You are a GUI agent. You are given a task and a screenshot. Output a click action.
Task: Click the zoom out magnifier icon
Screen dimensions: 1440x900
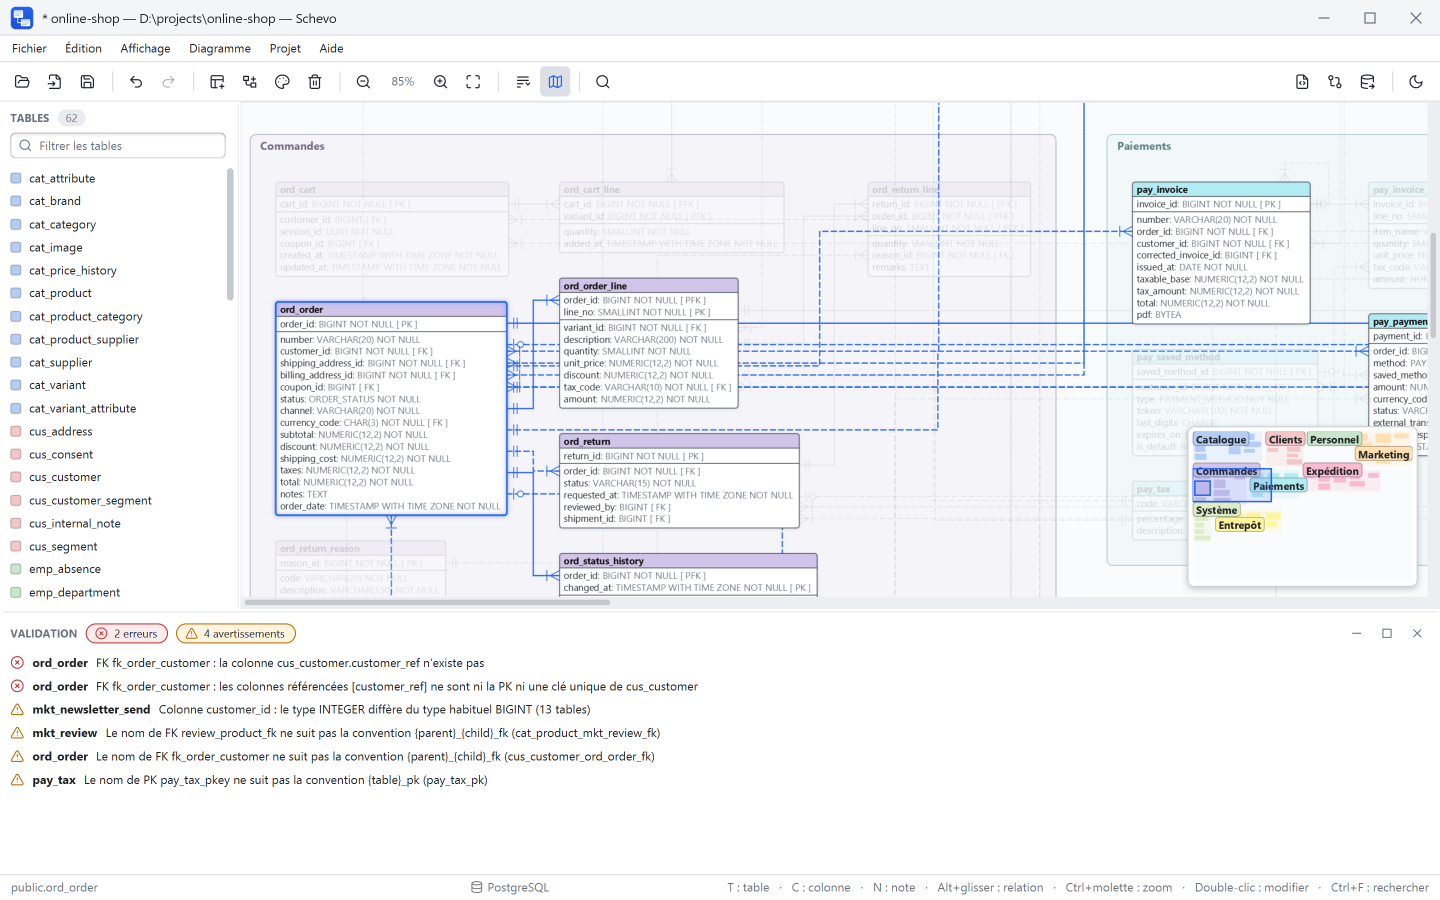tap(364, 82)
